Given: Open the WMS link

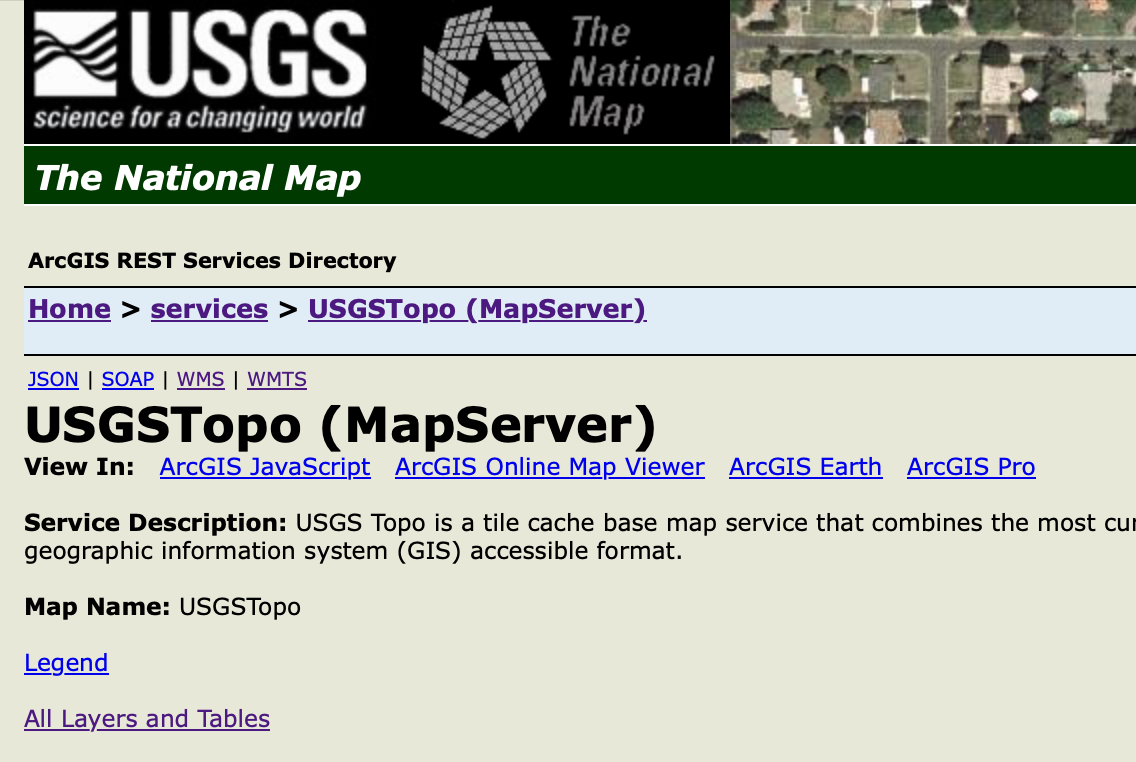Looking at the screenshot, I should pyautogui.click(x=201, y=380).
